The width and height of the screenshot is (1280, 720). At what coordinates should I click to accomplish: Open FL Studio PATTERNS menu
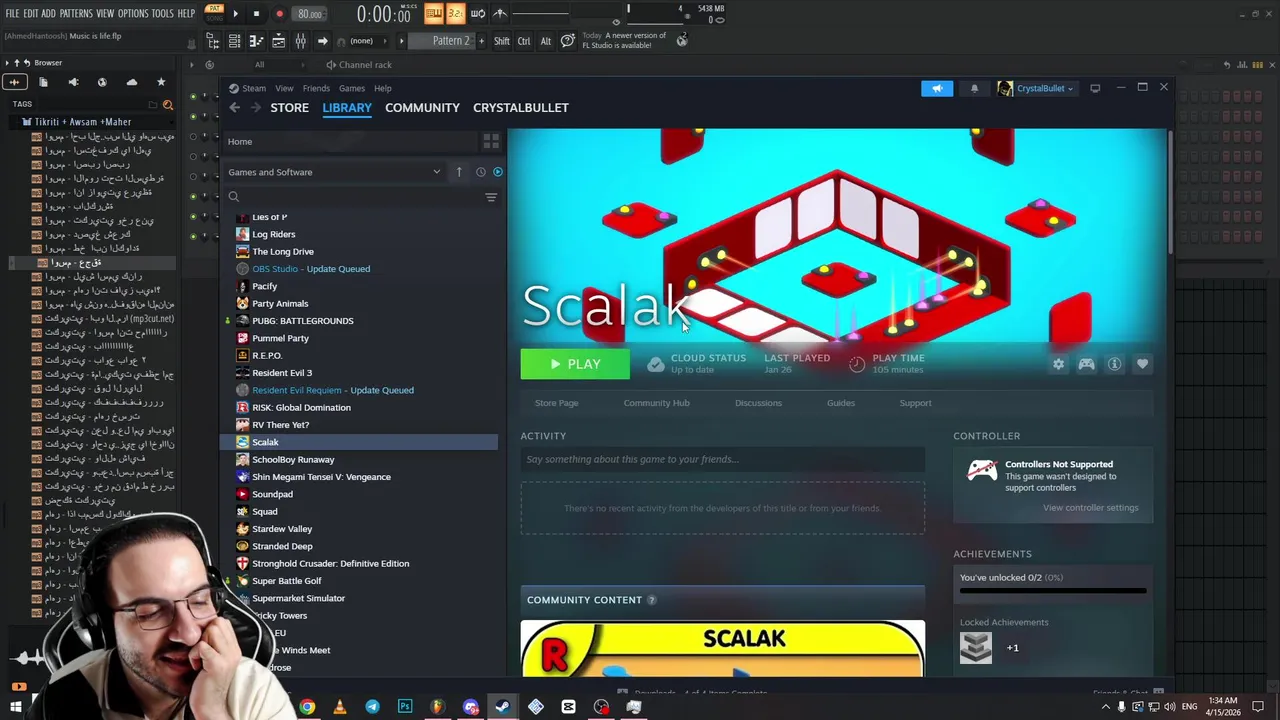pyautogui.click(x=76, y=14)
